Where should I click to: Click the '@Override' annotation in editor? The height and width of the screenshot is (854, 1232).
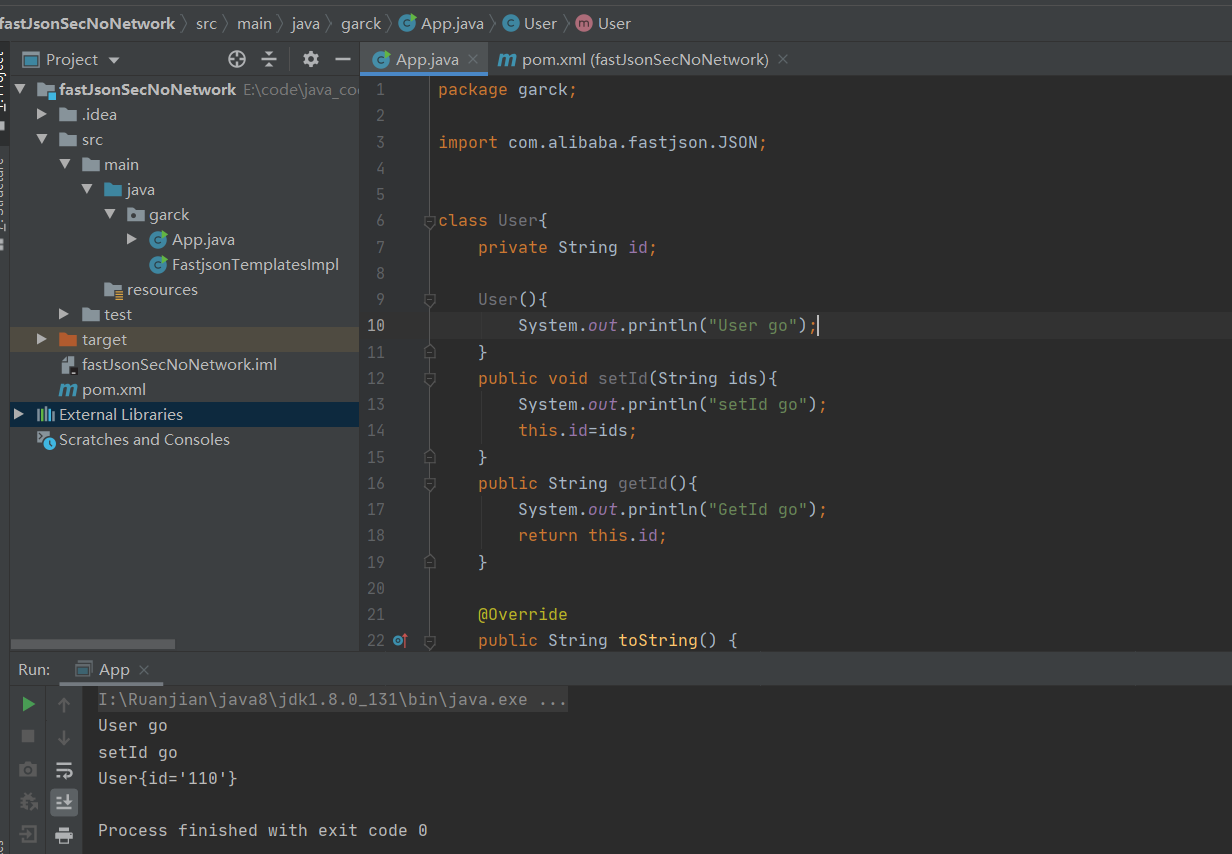pyautogui.click(x=522, y=614)
